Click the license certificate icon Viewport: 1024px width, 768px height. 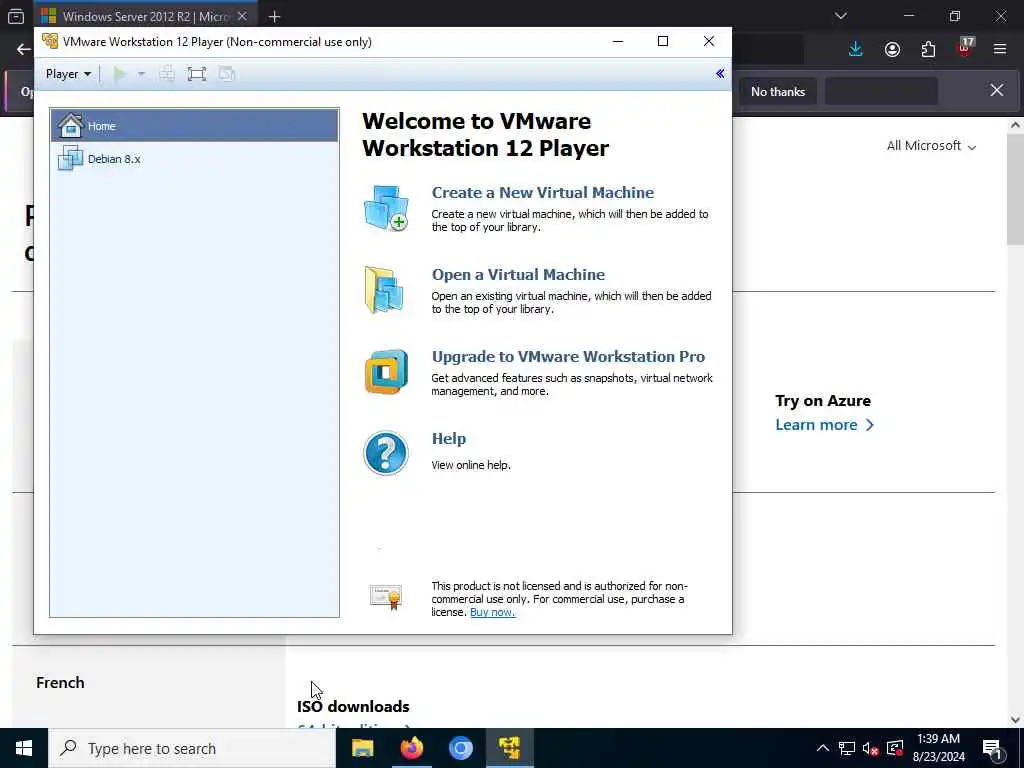click(x=386, y=597)
